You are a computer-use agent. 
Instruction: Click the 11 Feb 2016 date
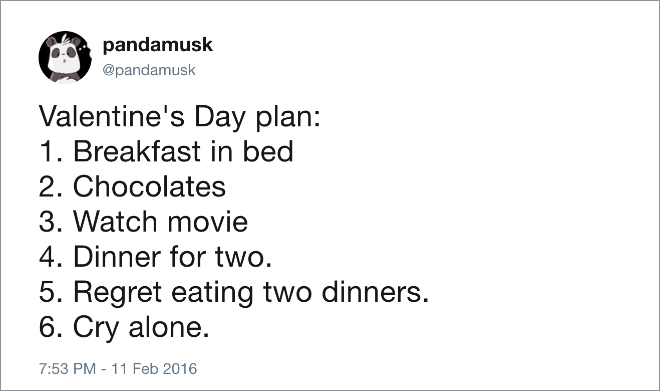coord(154,369)
